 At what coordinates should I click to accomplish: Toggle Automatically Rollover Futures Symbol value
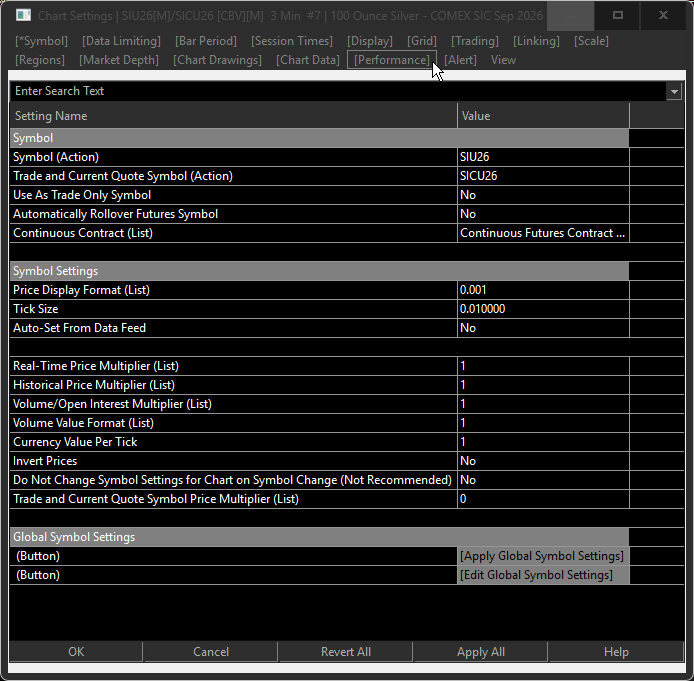[543, 214]
